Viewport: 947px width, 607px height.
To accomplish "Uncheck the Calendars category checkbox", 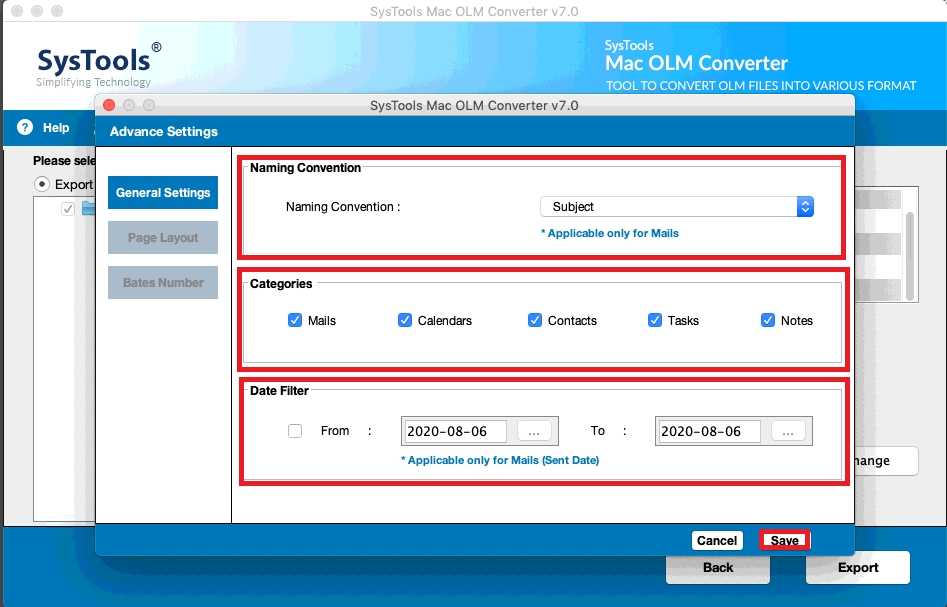I will (x=405, y=320).
